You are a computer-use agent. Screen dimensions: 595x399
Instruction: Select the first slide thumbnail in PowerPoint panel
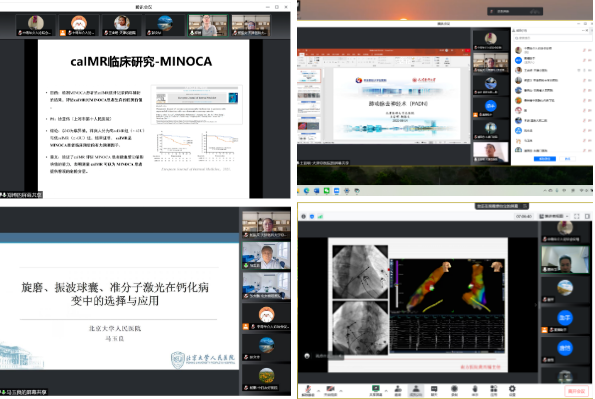pyautogui.click(x=310, y=76)
